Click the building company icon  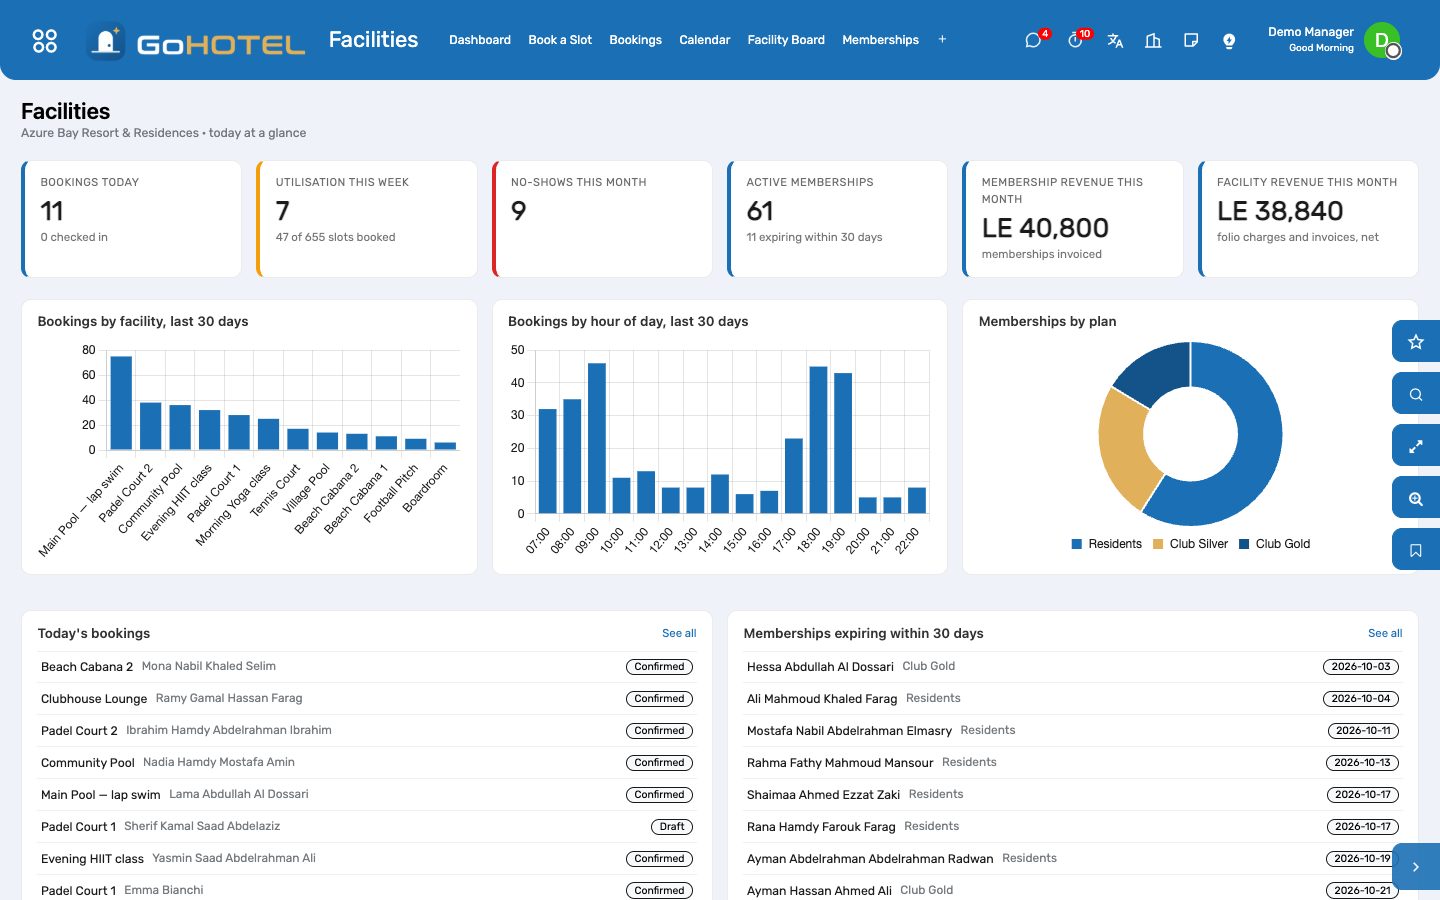pos(1153,40)
